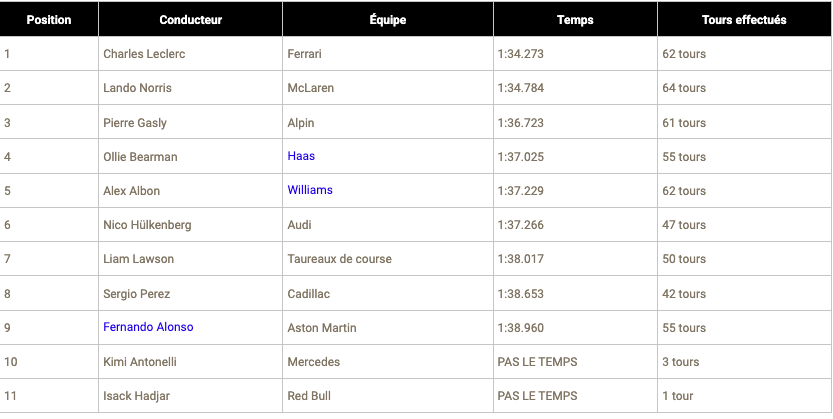Click Kimi Antonelli's PAS LE TEMPS cell
This screenshot has height=419, width=833.
click(537, 361)
